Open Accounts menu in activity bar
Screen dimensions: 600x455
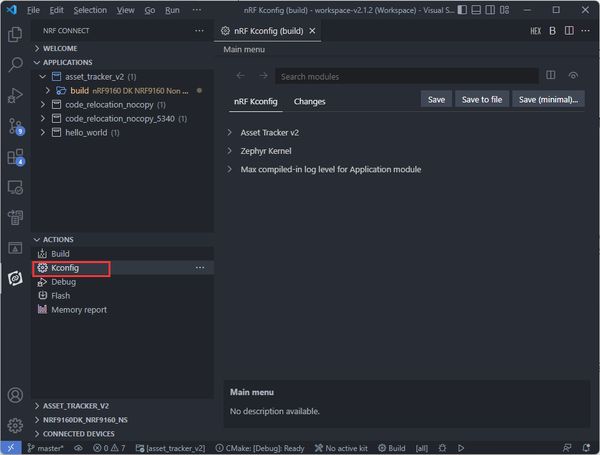(15, 395)
